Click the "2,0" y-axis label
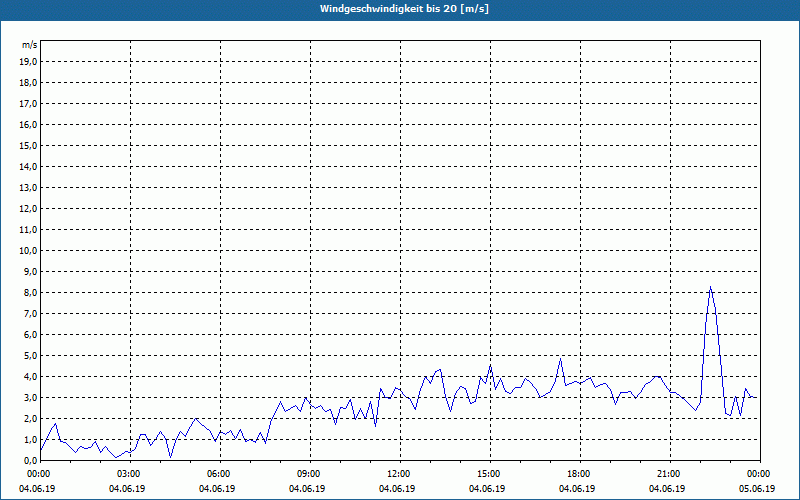Screen dimensions: 800x500 click(x=30, y=419)
